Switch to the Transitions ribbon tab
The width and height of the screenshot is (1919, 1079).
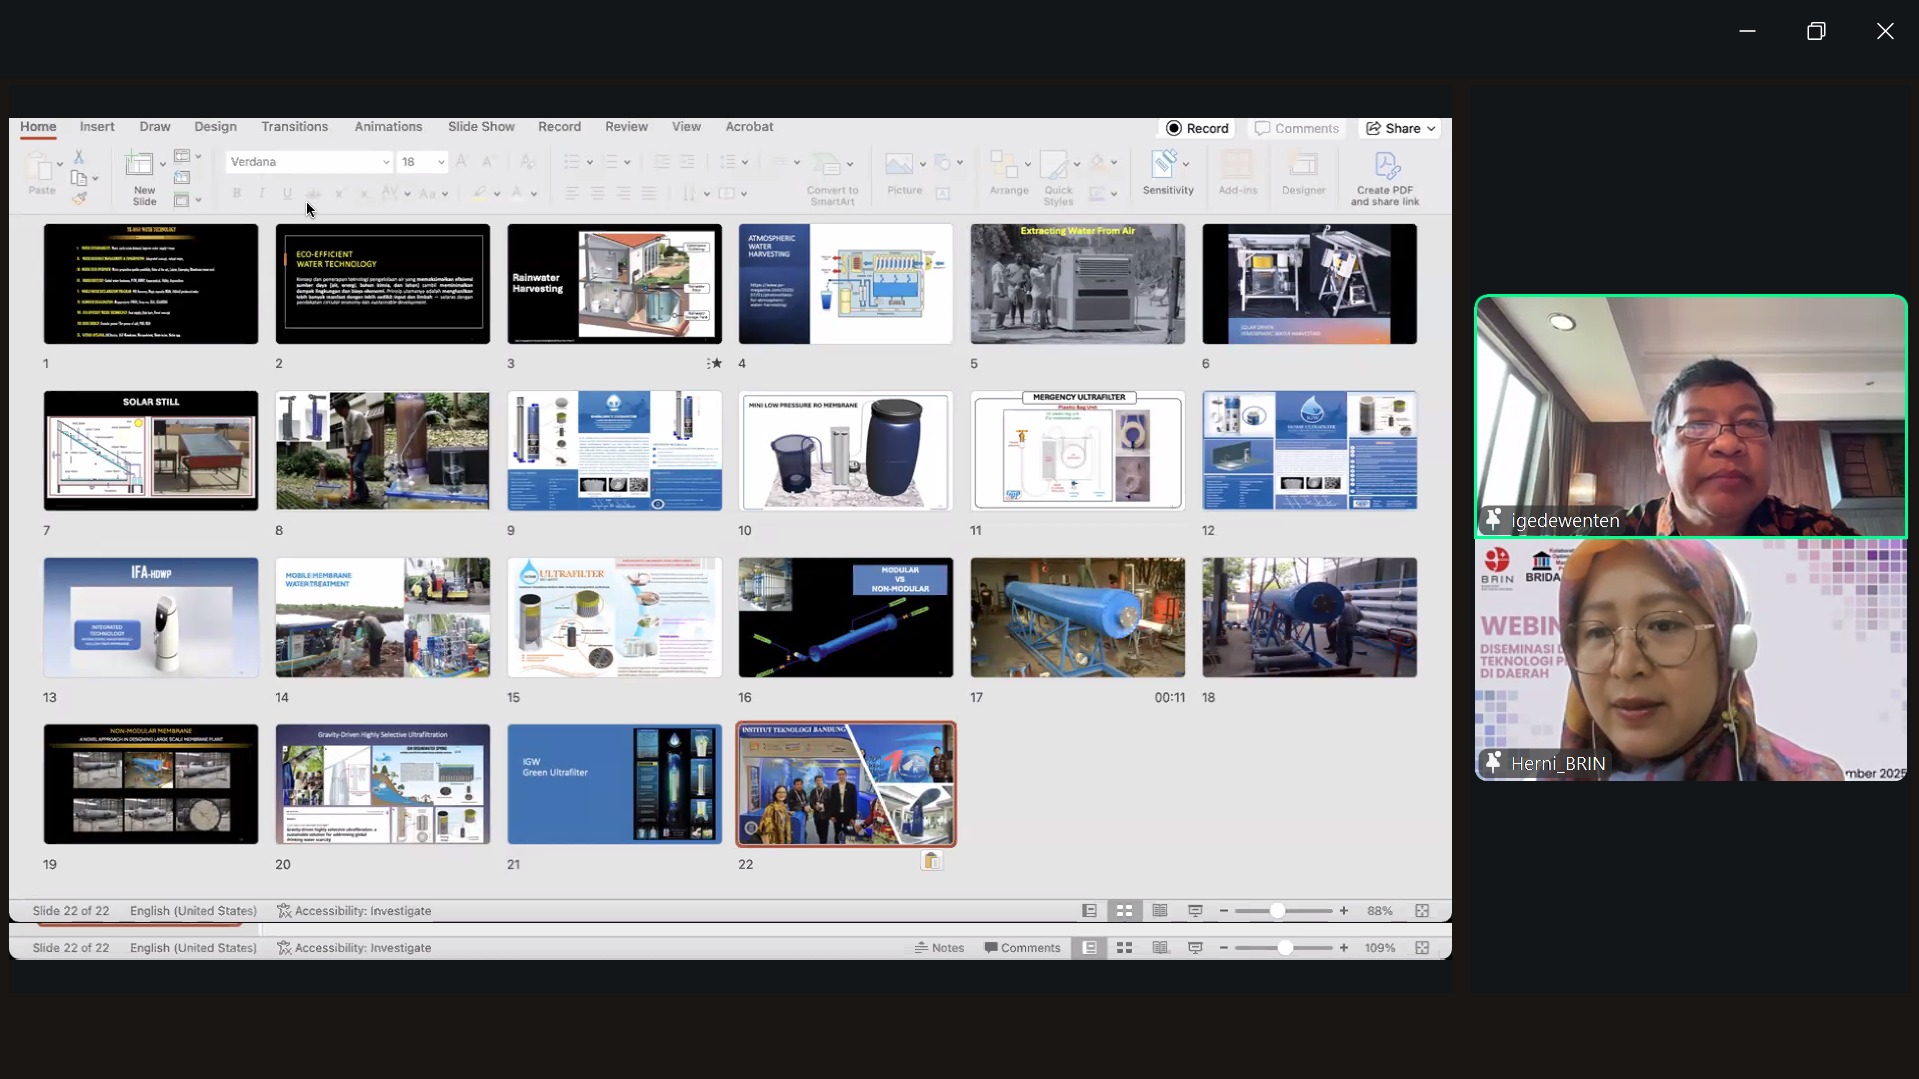coord(294,127)
